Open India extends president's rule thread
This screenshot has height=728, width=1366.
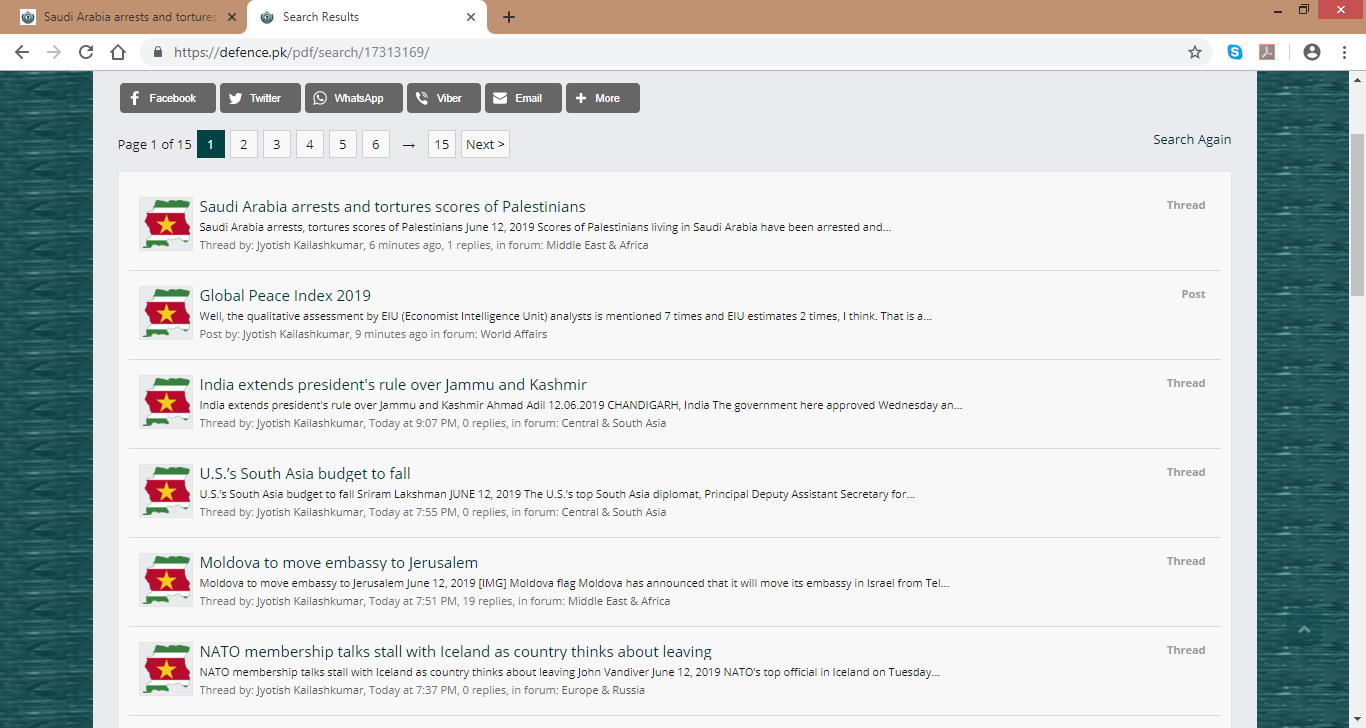tap(393, 385)
